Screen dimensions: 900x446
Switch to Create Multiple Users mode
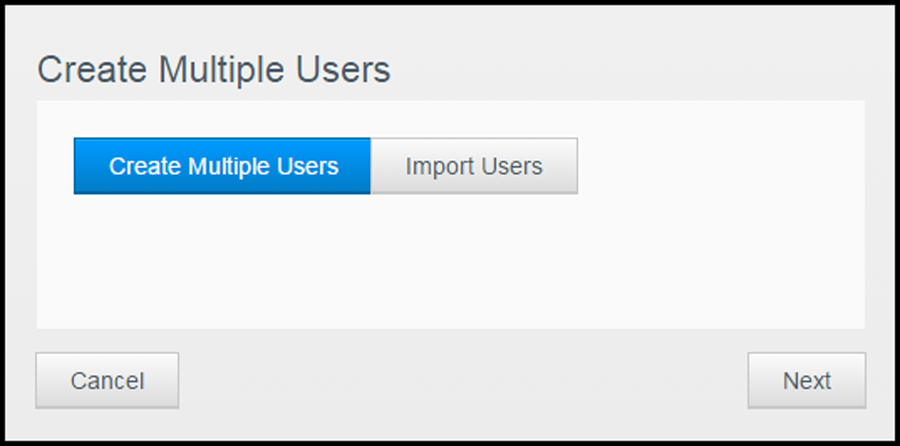pyautogui.click(x=222, y=166)
